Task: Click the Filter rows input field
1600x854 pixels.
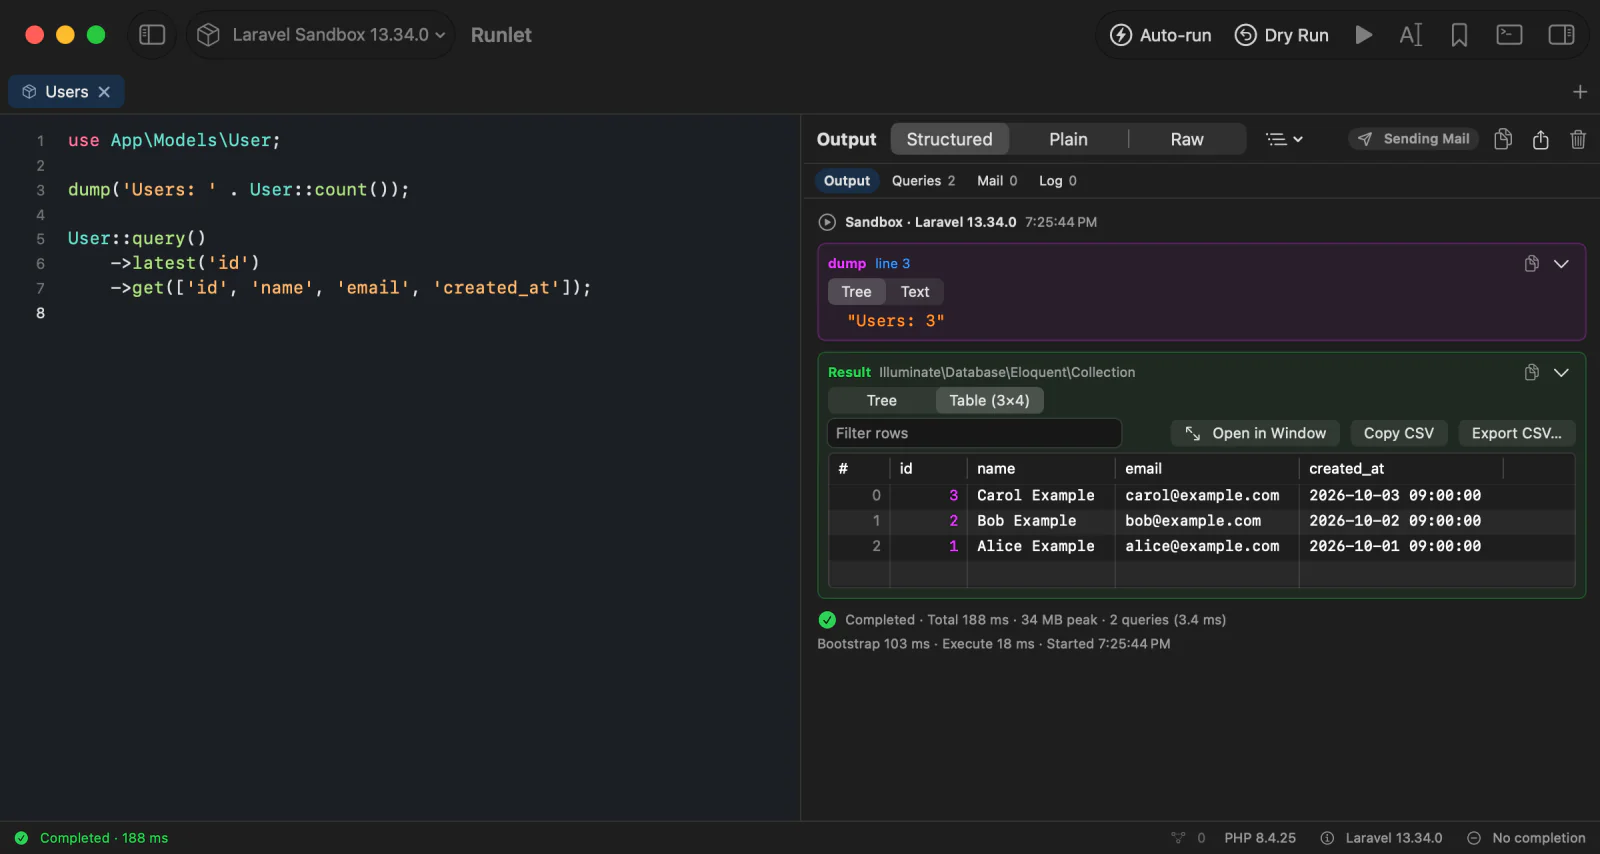Action: point(974,433)
